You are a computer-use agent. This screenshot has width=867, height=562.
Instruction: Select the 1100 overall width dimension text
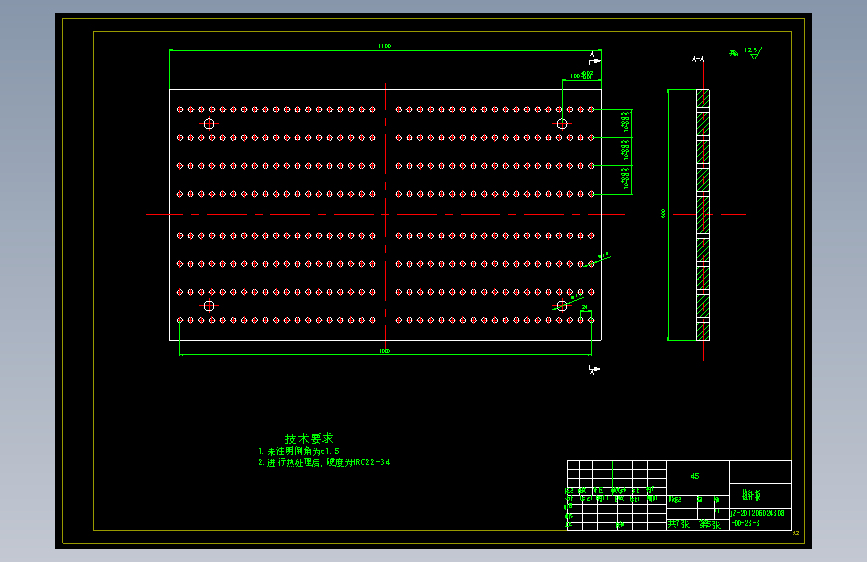(x=385, y=46)
